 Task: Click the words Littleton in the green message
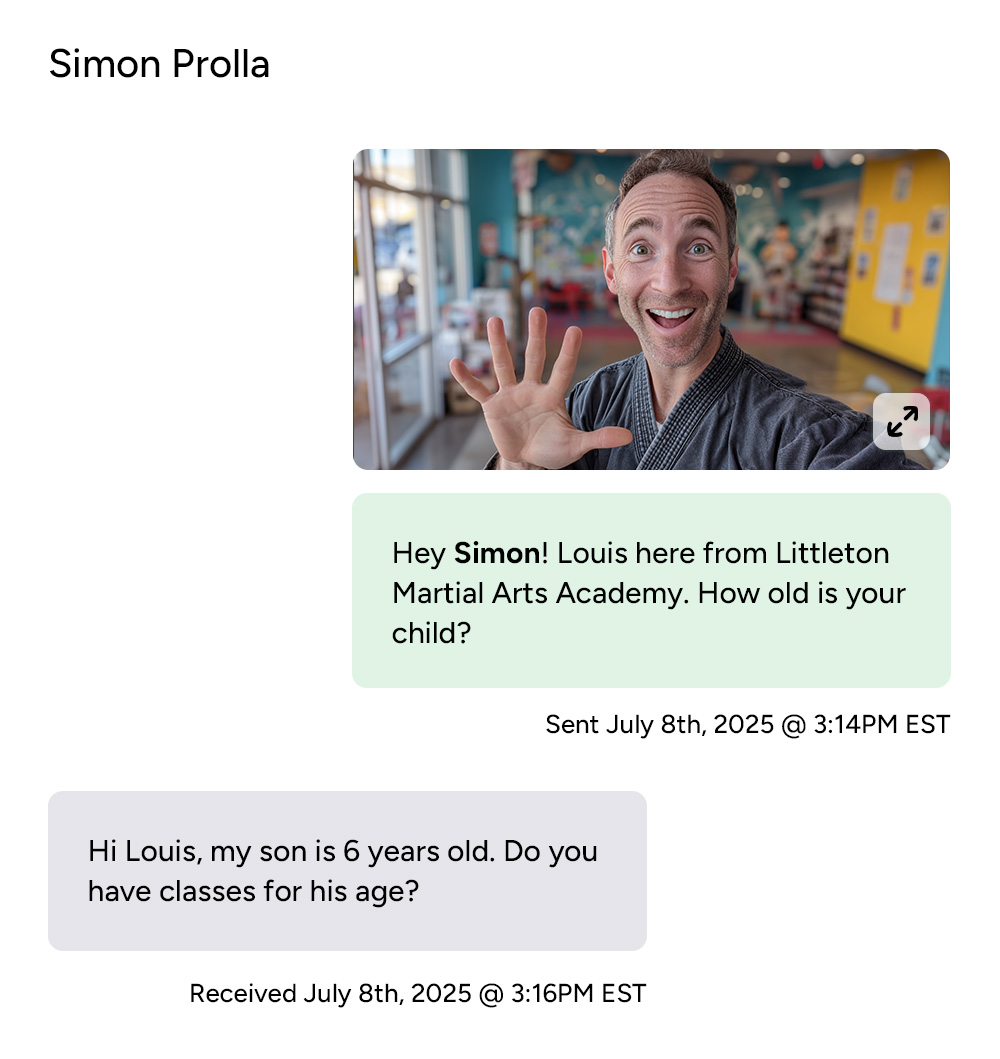tap(832, 553)
